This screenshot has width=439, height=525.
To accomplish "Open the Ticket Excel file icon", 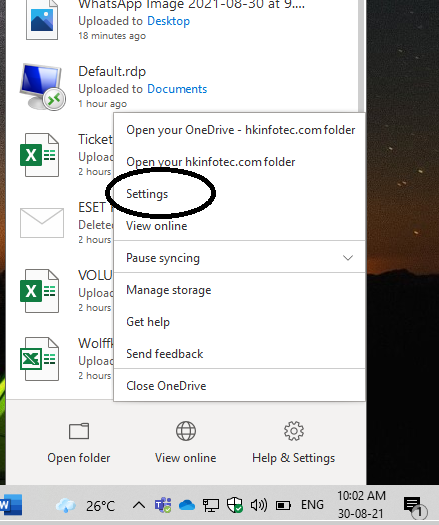I will [40, 155].
